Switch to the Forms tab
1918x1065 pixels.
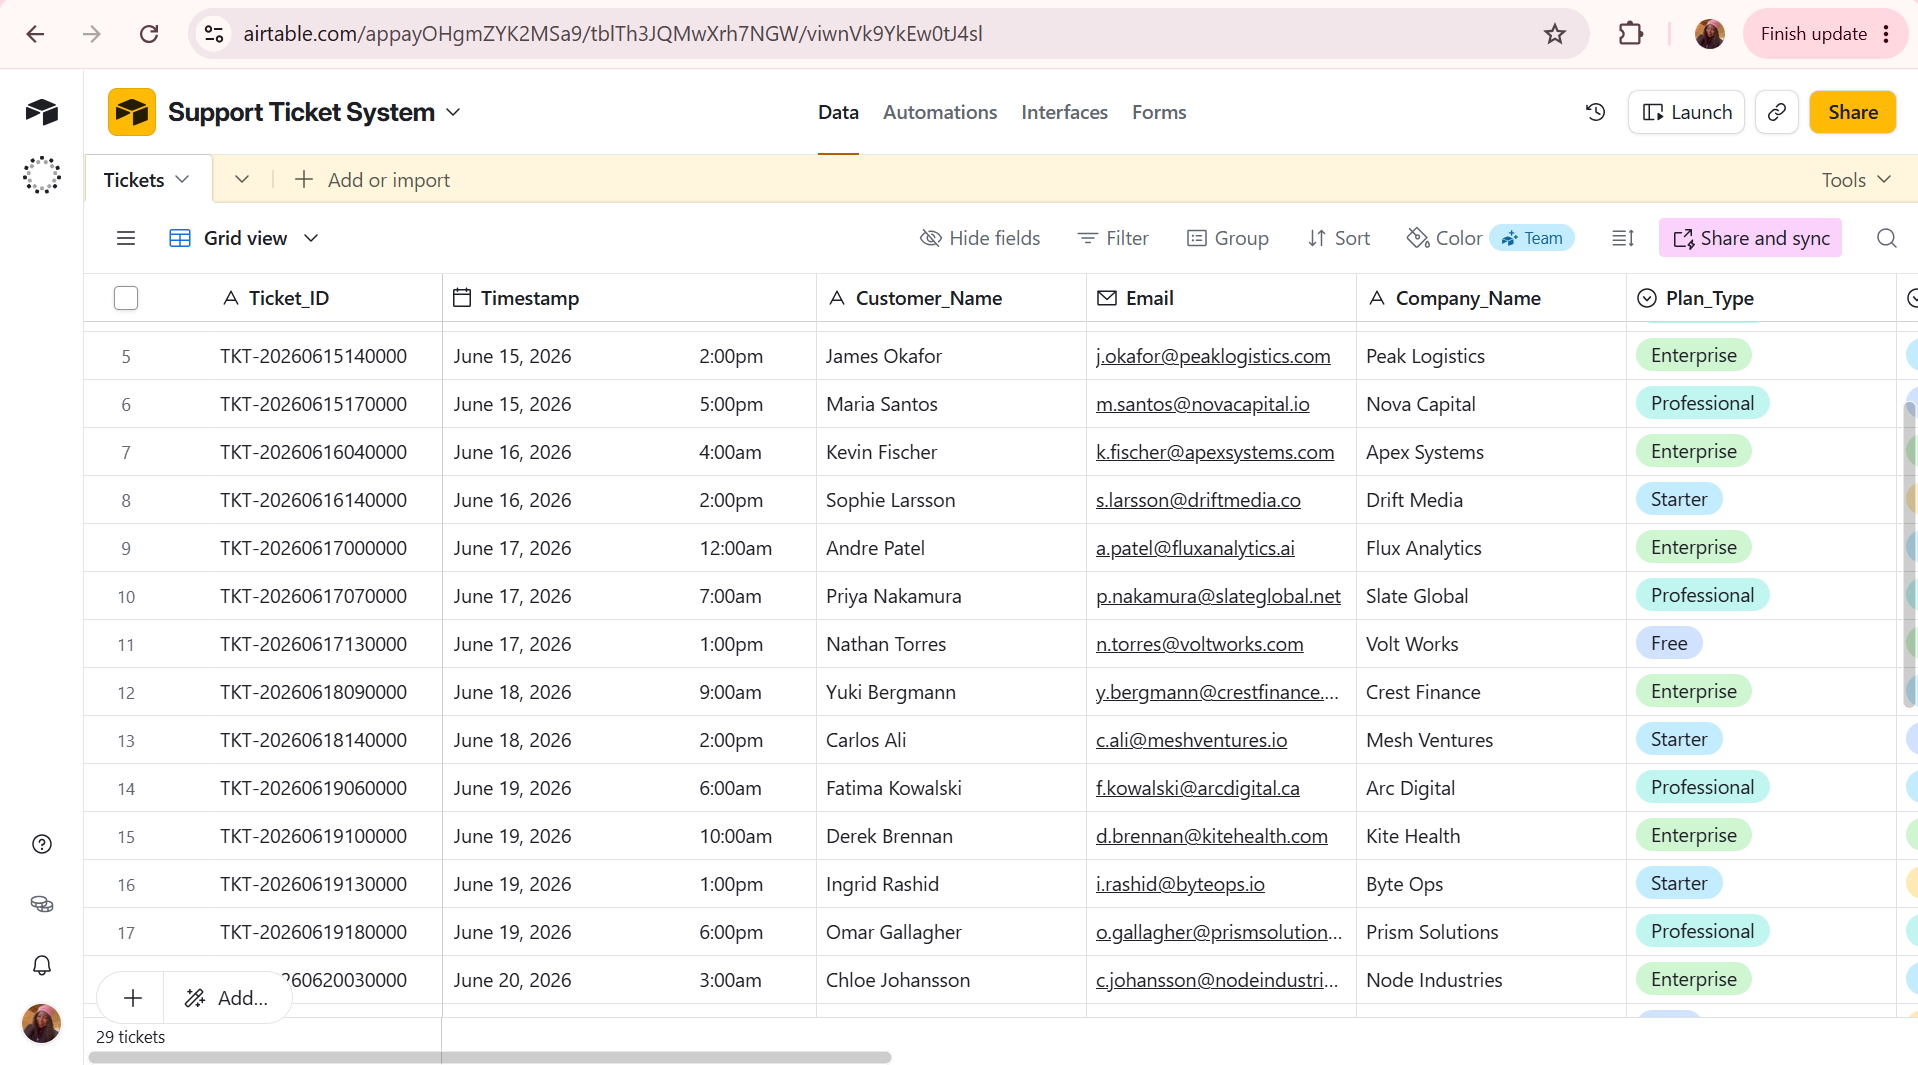click(x=1159, y=112)
